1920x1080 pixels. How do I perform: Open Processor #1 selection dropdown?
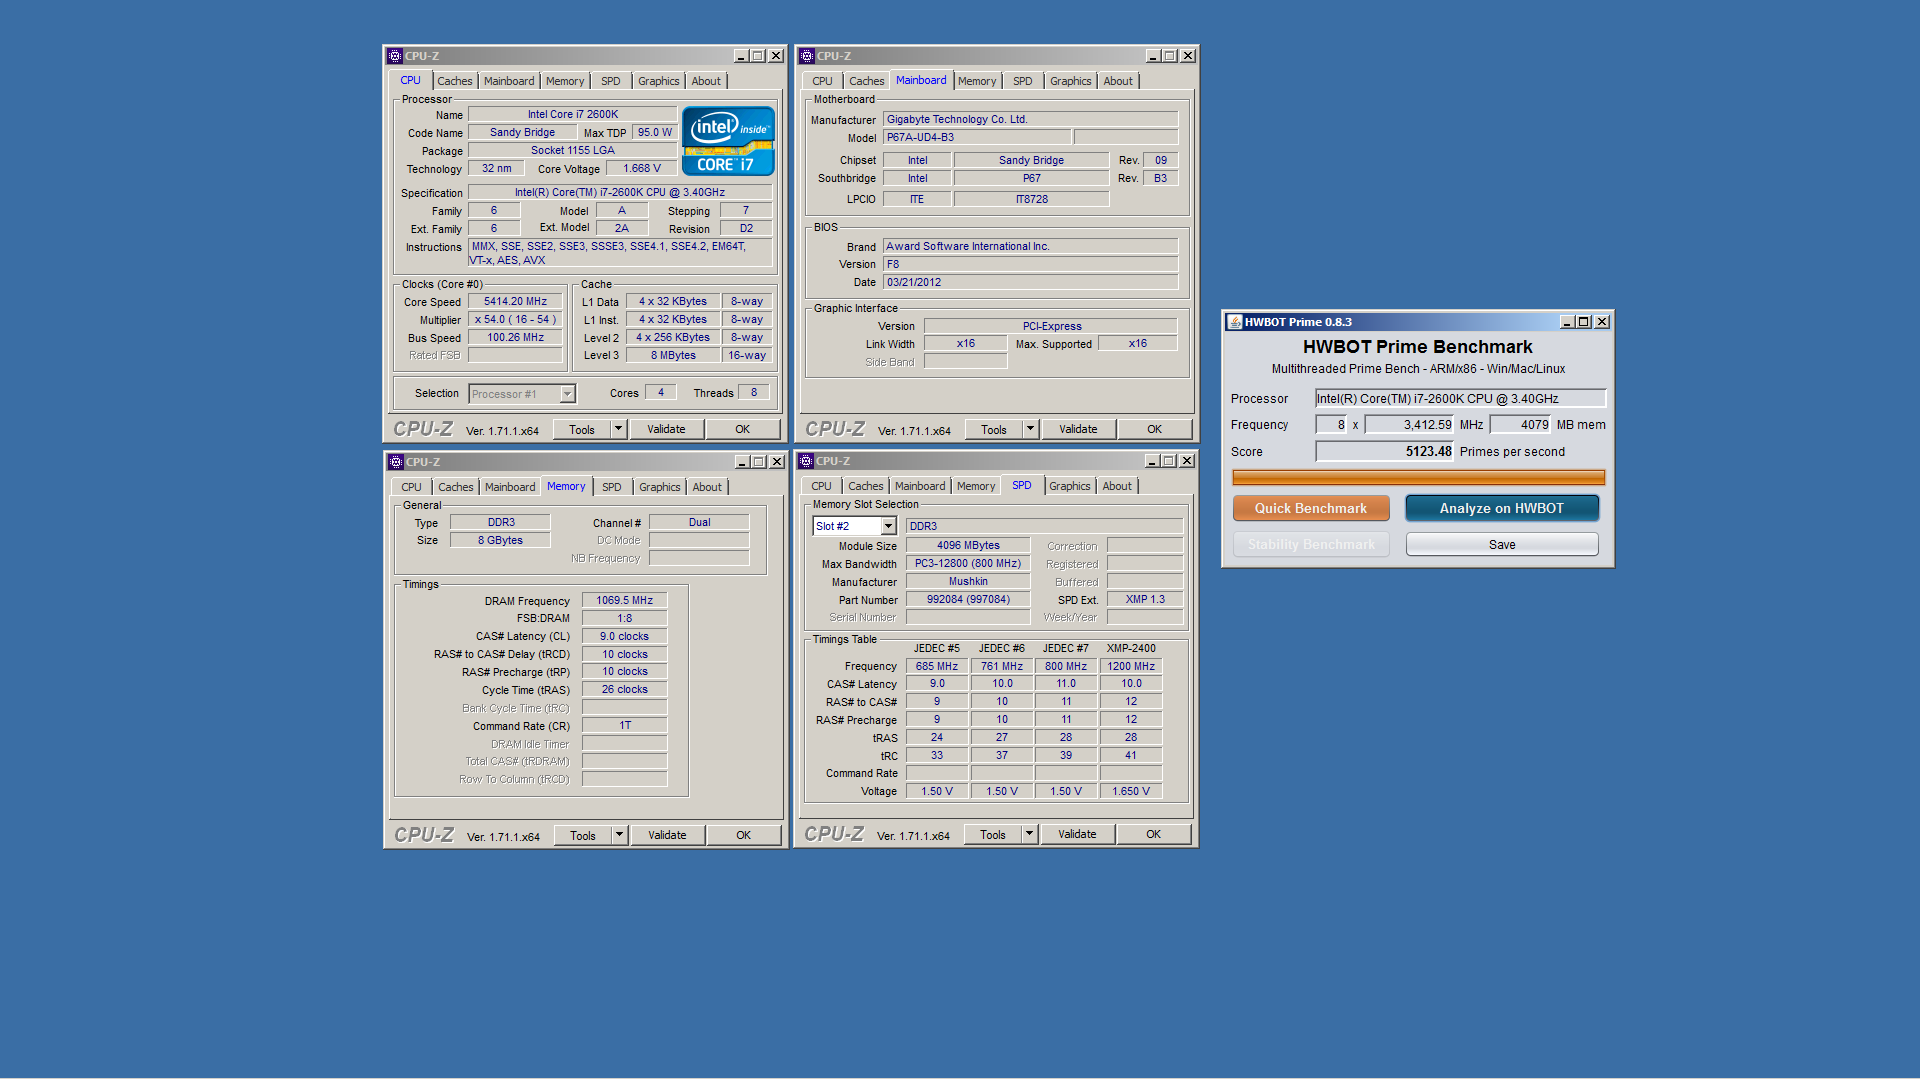point(567,394)
